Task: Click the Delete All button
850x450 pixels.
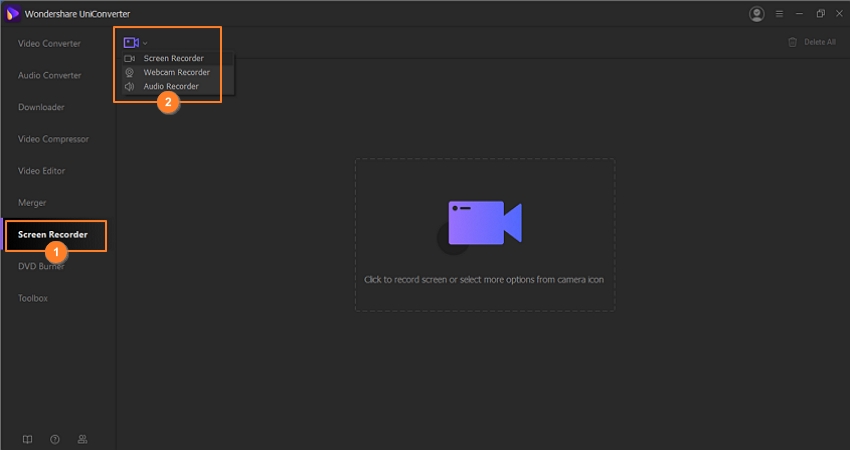Action: pos(812,42)
